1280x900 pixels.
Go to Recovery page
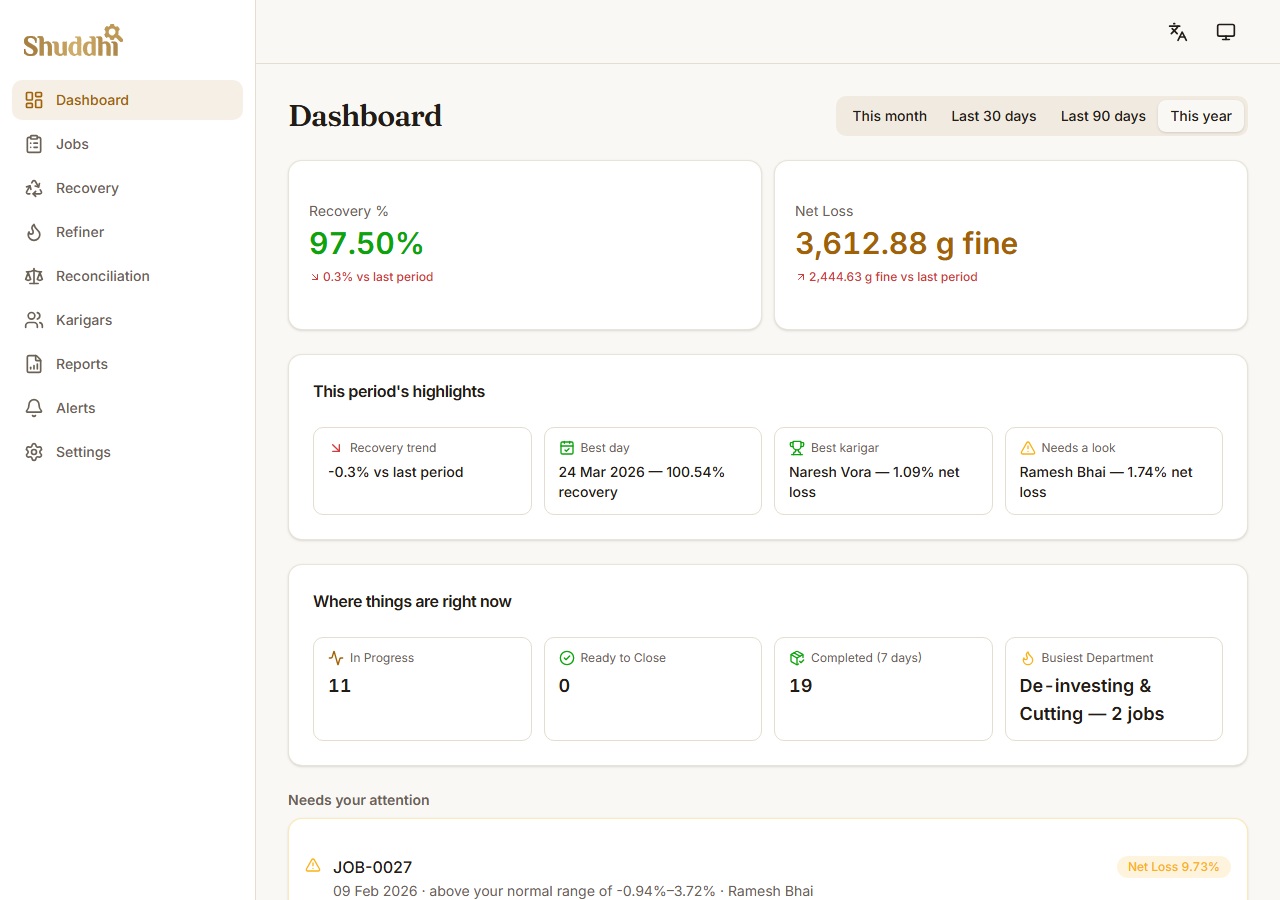coord(127,188)
